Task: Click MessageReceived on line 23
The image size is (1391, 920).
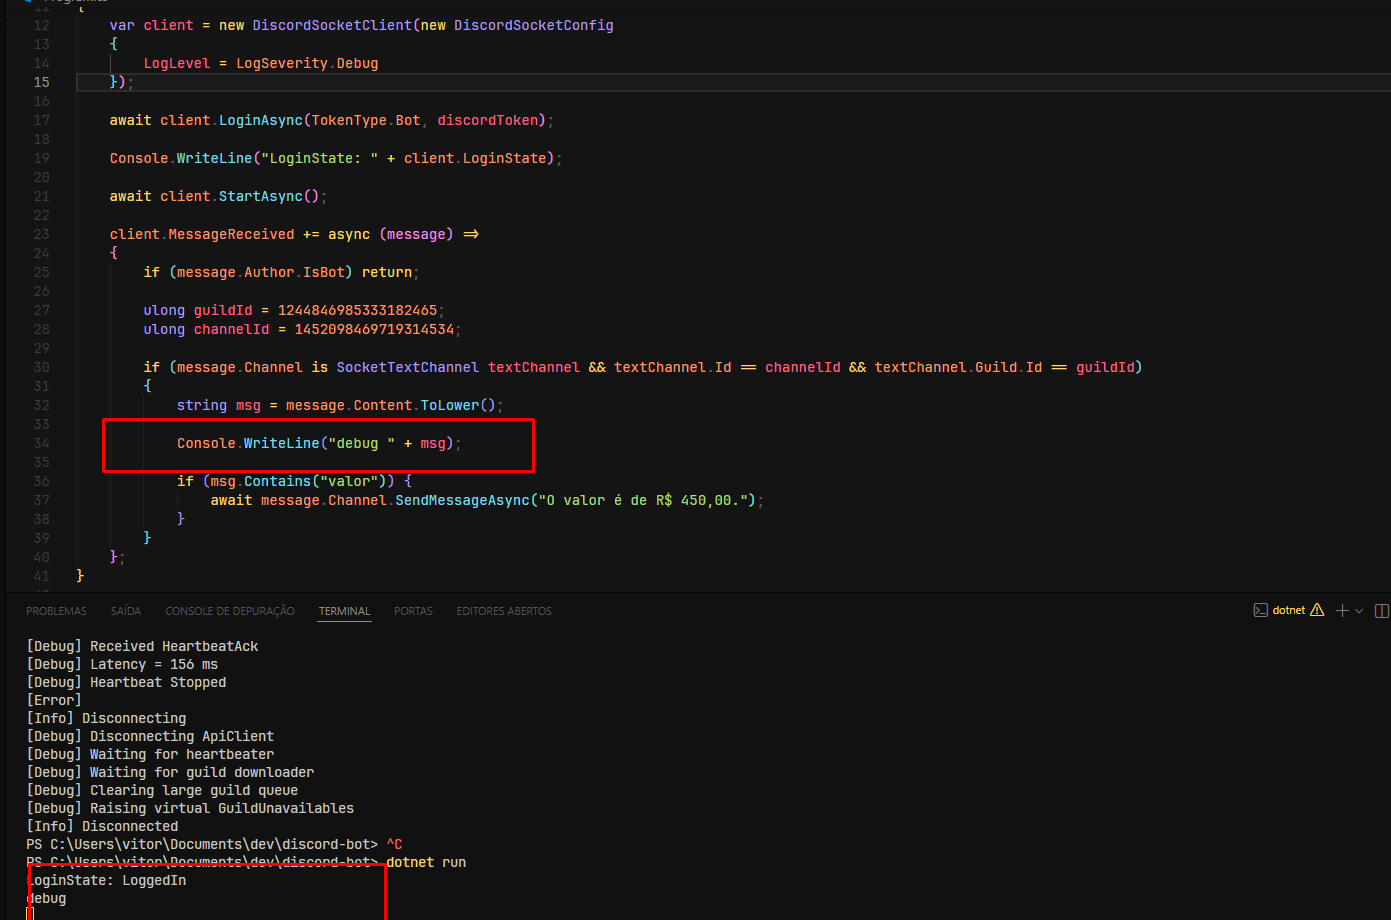Action: (231, 234)
